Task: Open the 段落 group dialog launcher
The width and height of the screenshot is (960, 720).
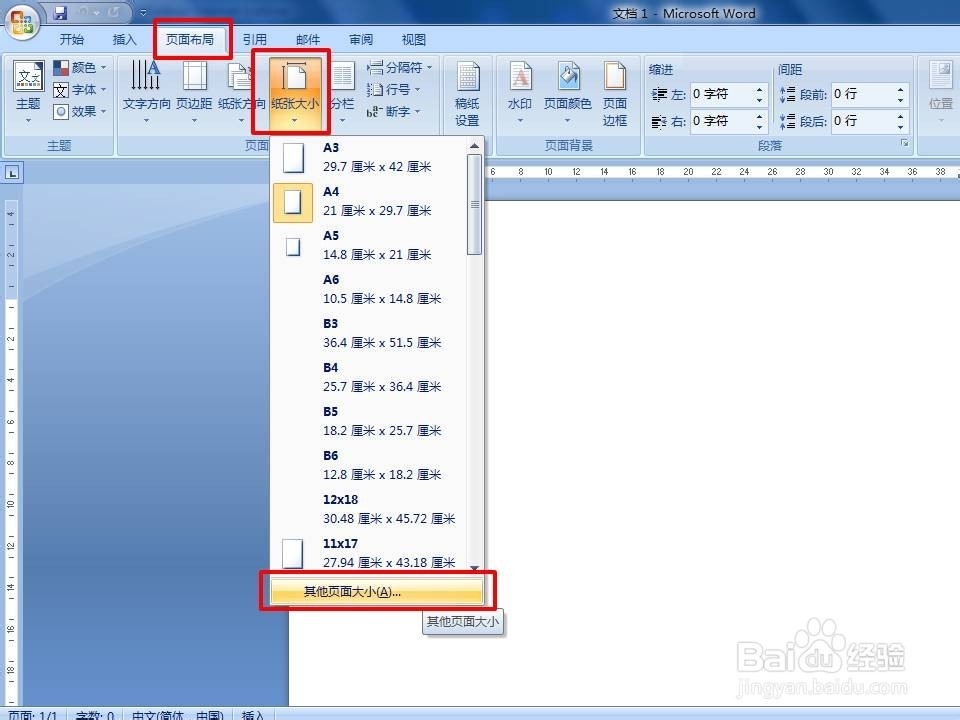Action: tap(906, 143)
